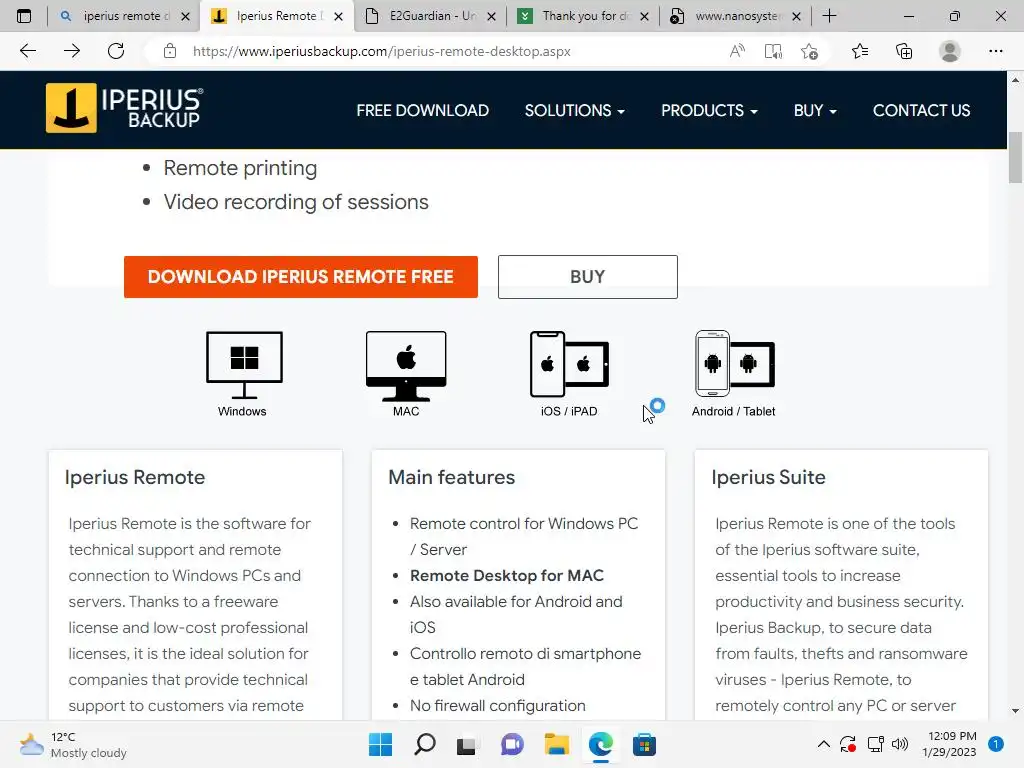Click the page vertical scrollbar thumb
This screenshot has height=768, width=1024.
1015,157
